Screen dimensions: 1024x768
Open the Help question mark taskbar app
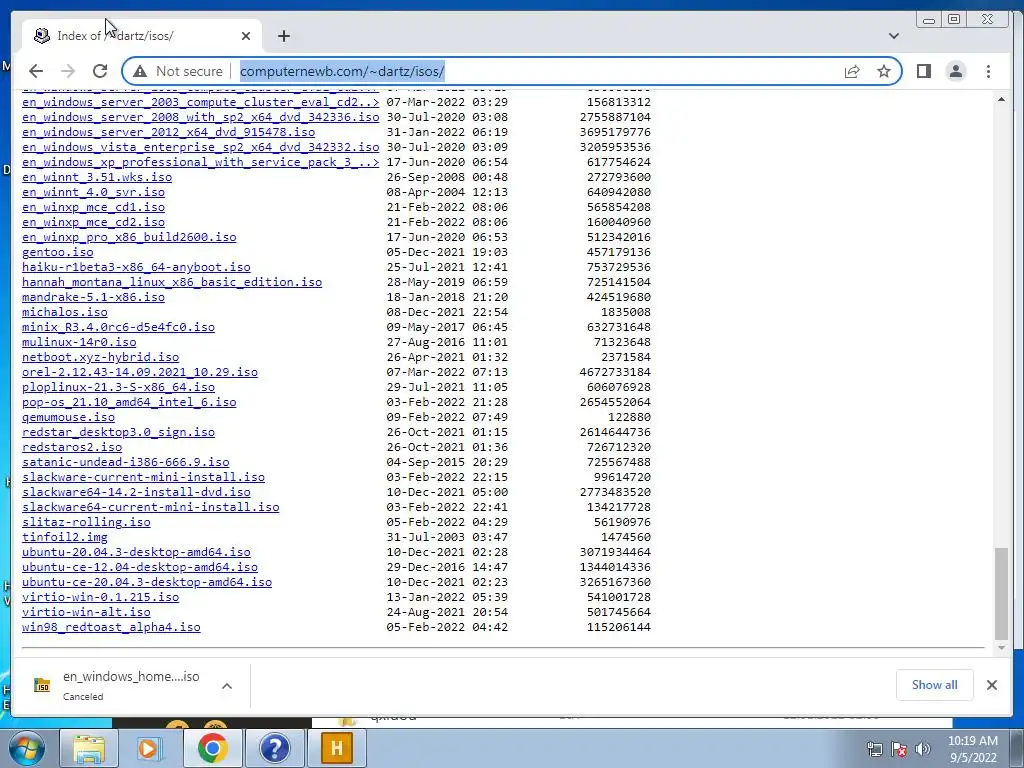tap(274, 748)
